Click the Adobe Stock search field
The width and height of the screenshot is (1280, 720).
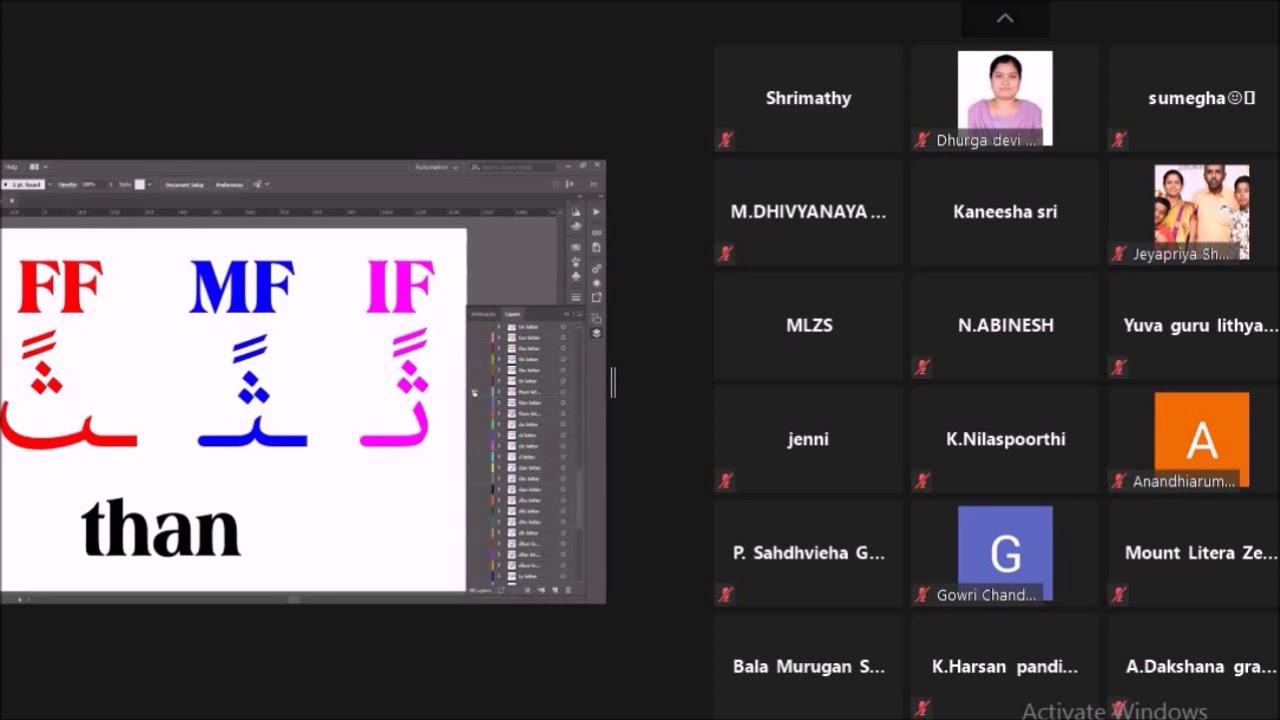(513, 167)
